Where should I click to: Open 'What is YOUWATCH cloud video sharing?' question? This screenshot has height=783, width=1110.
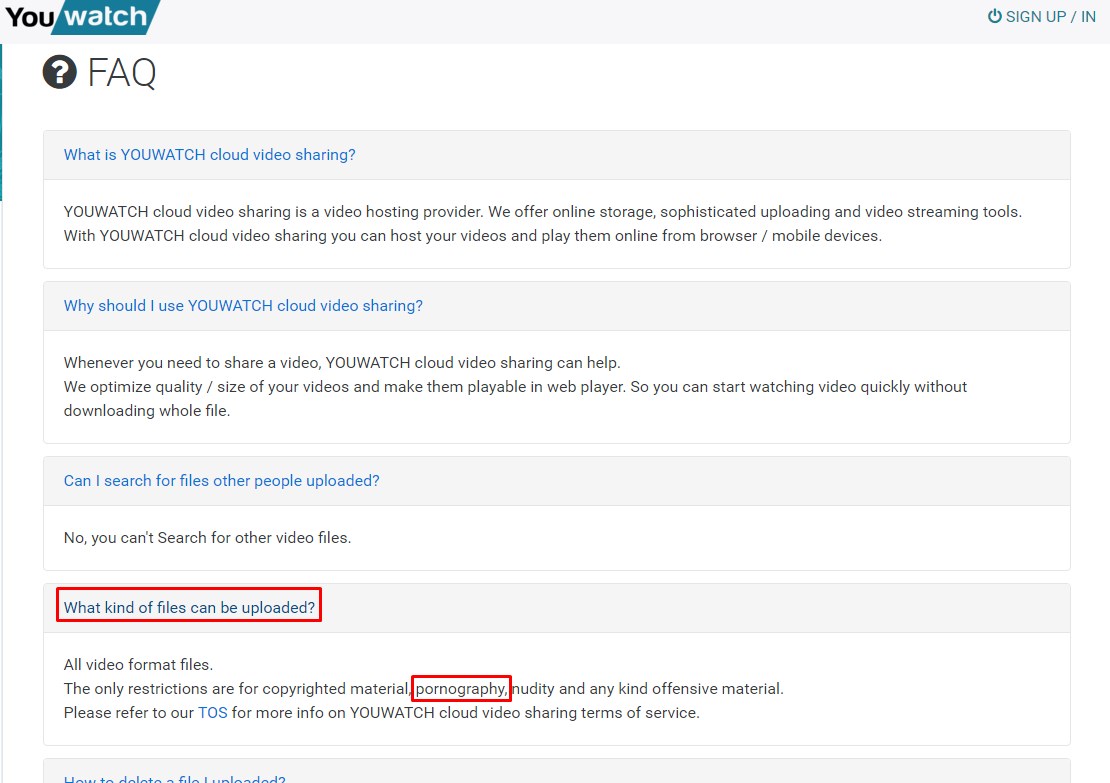tap(210, 154)
